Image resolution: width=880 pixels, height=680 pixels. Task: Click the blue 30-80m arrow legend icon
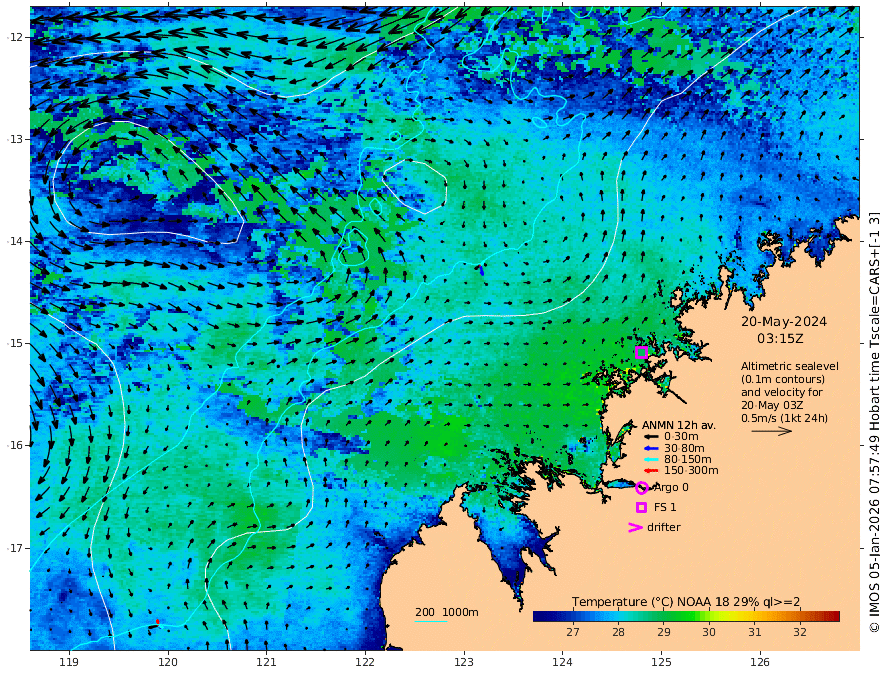(x=651, y=448)
